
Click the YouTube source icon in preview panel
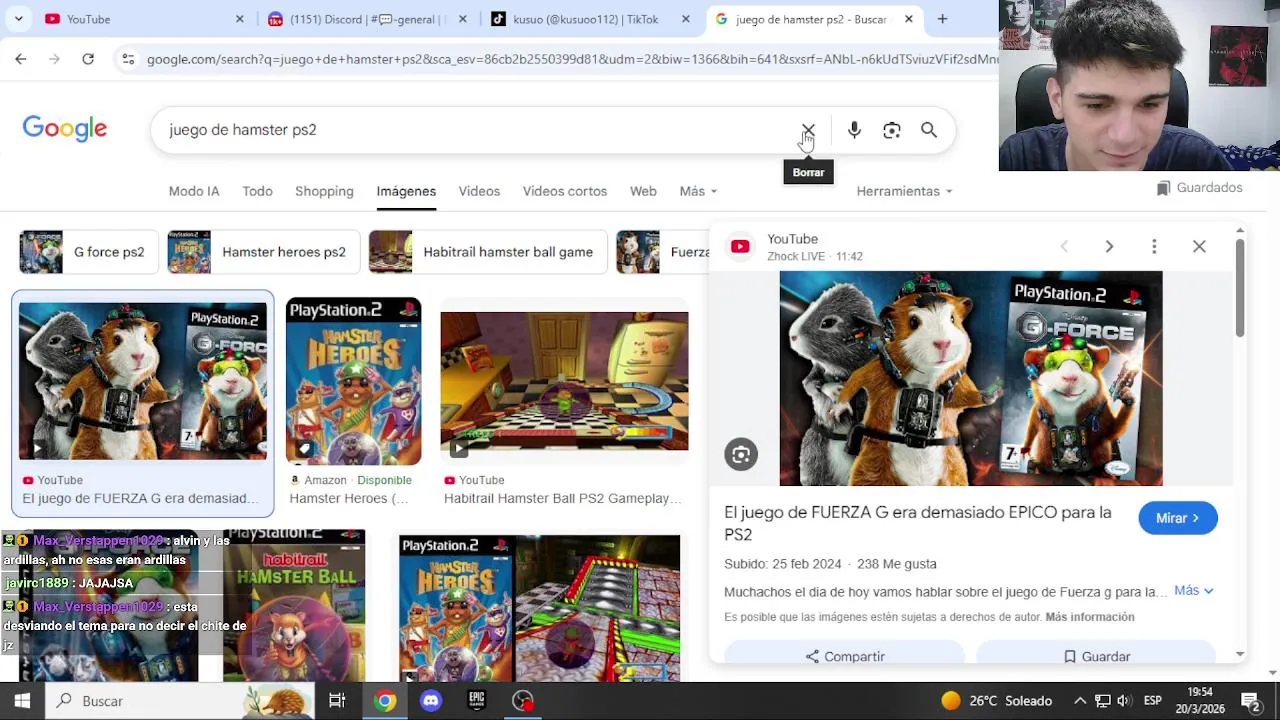[740, 247]
